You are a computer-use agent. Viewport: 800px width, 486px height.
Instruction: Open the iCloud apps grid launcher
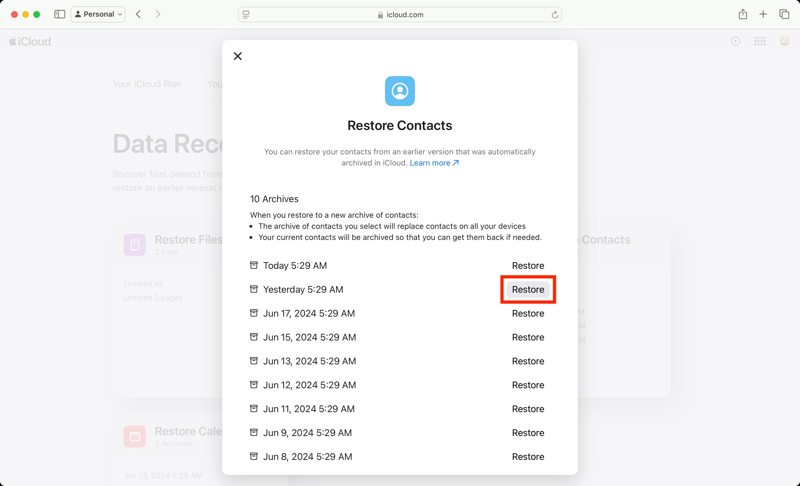tap(760, 41)
